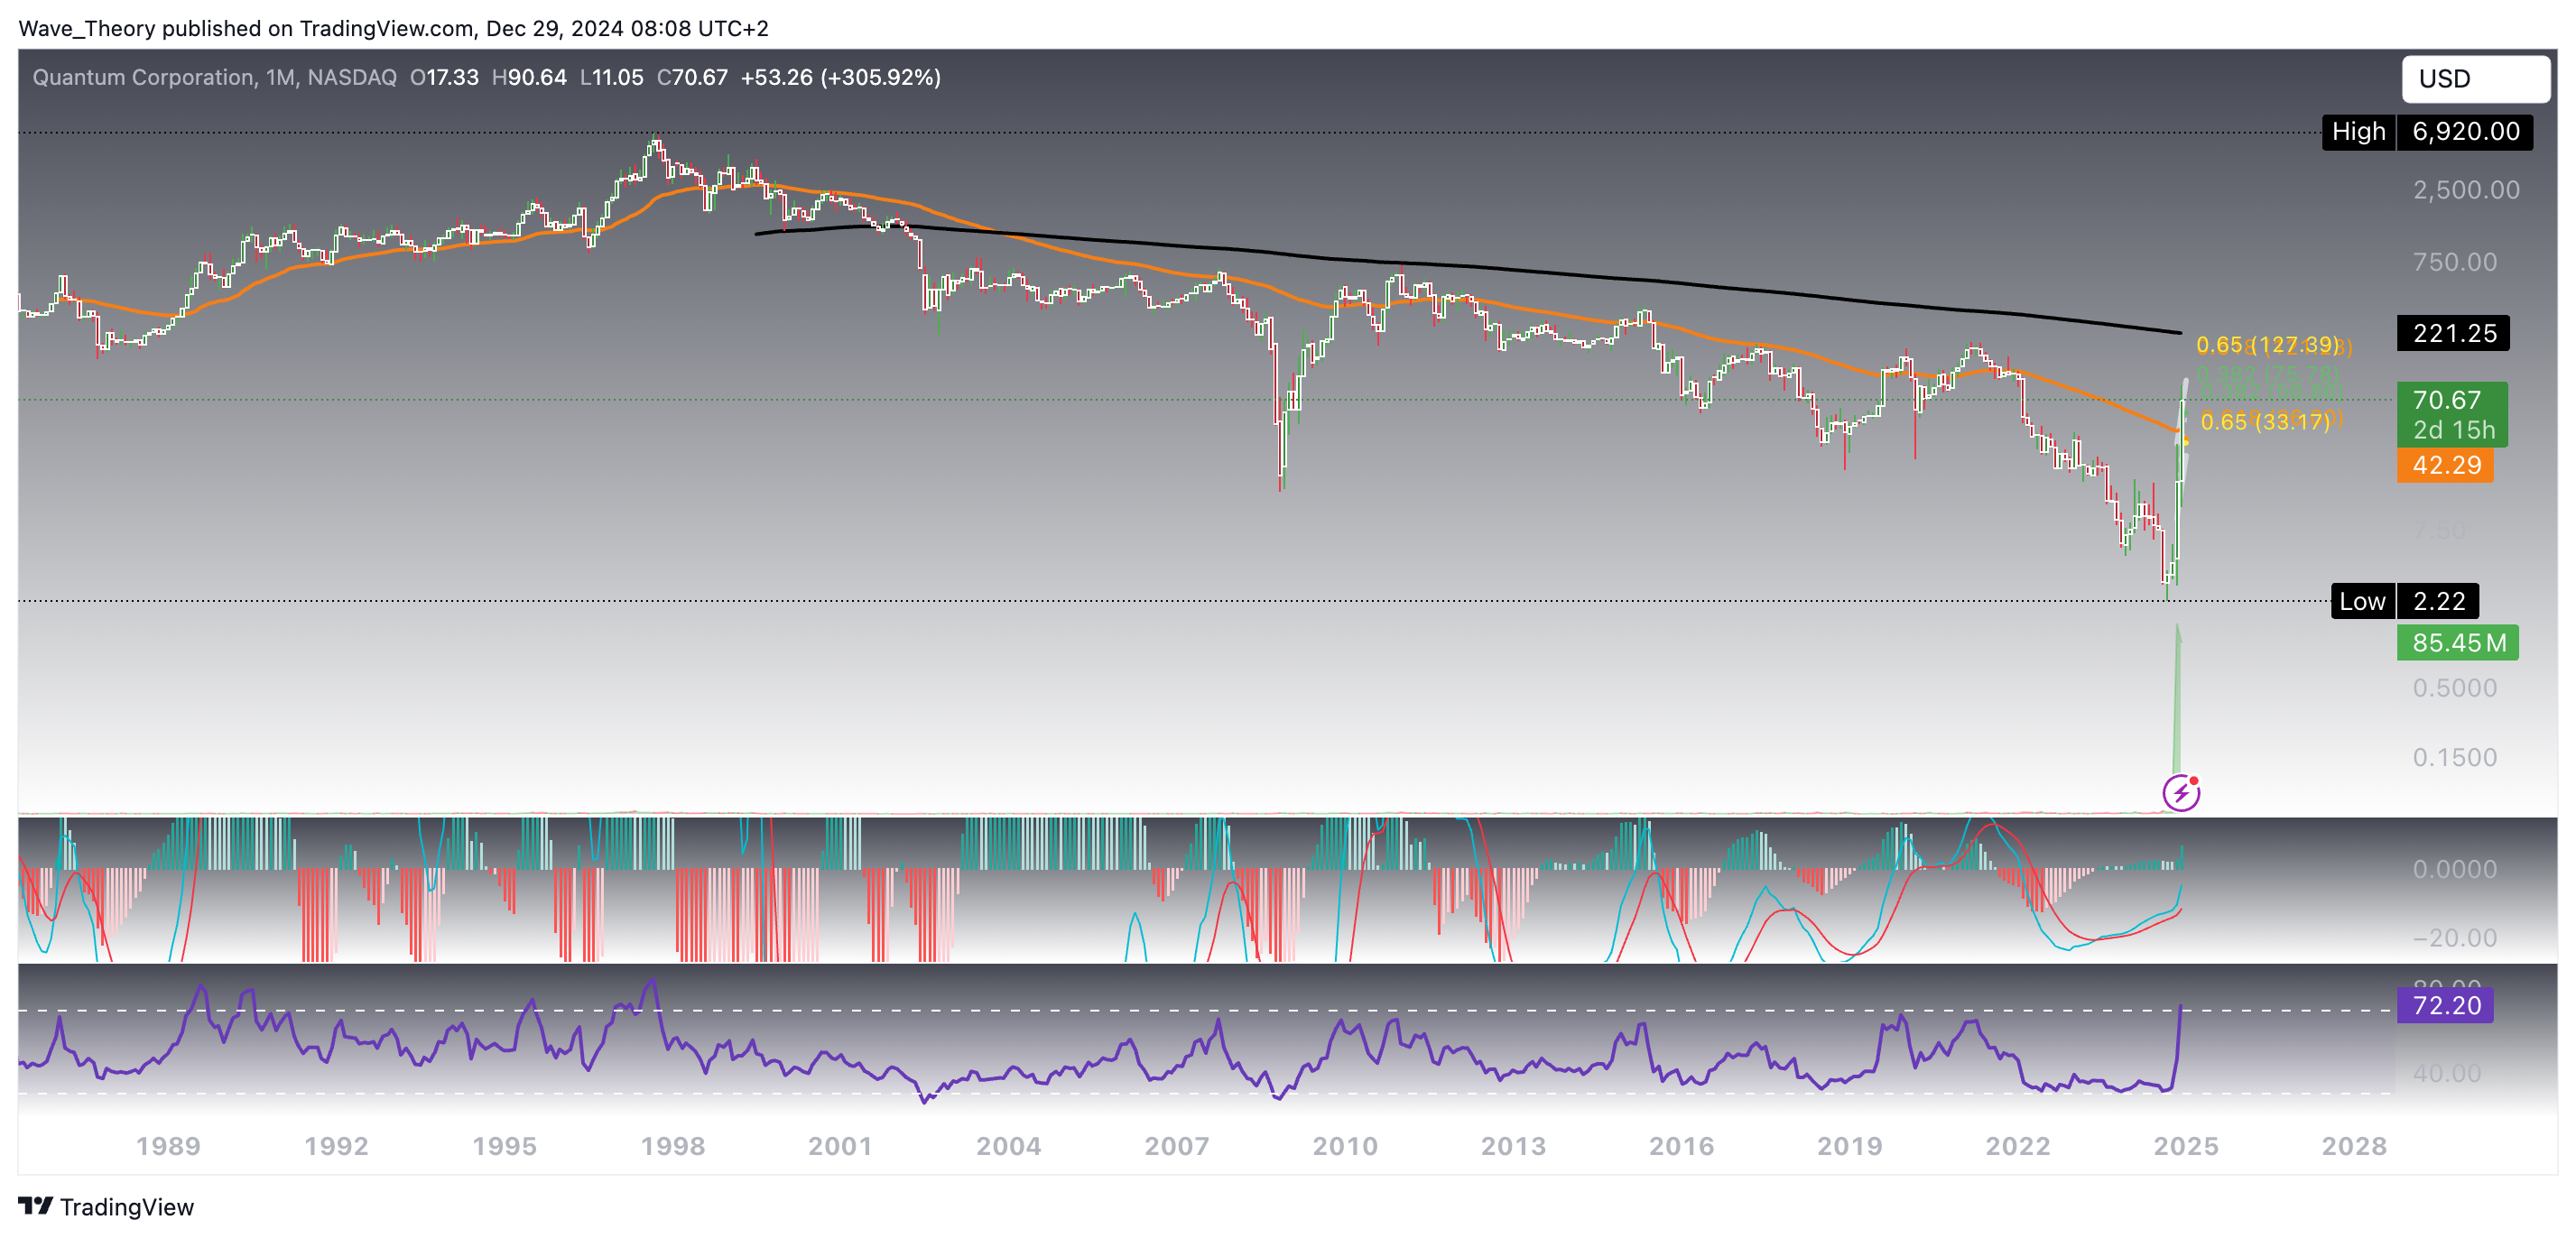
Task: Click the 0.65 (127.39) Fibonacci label
Action: (2267, 345)
